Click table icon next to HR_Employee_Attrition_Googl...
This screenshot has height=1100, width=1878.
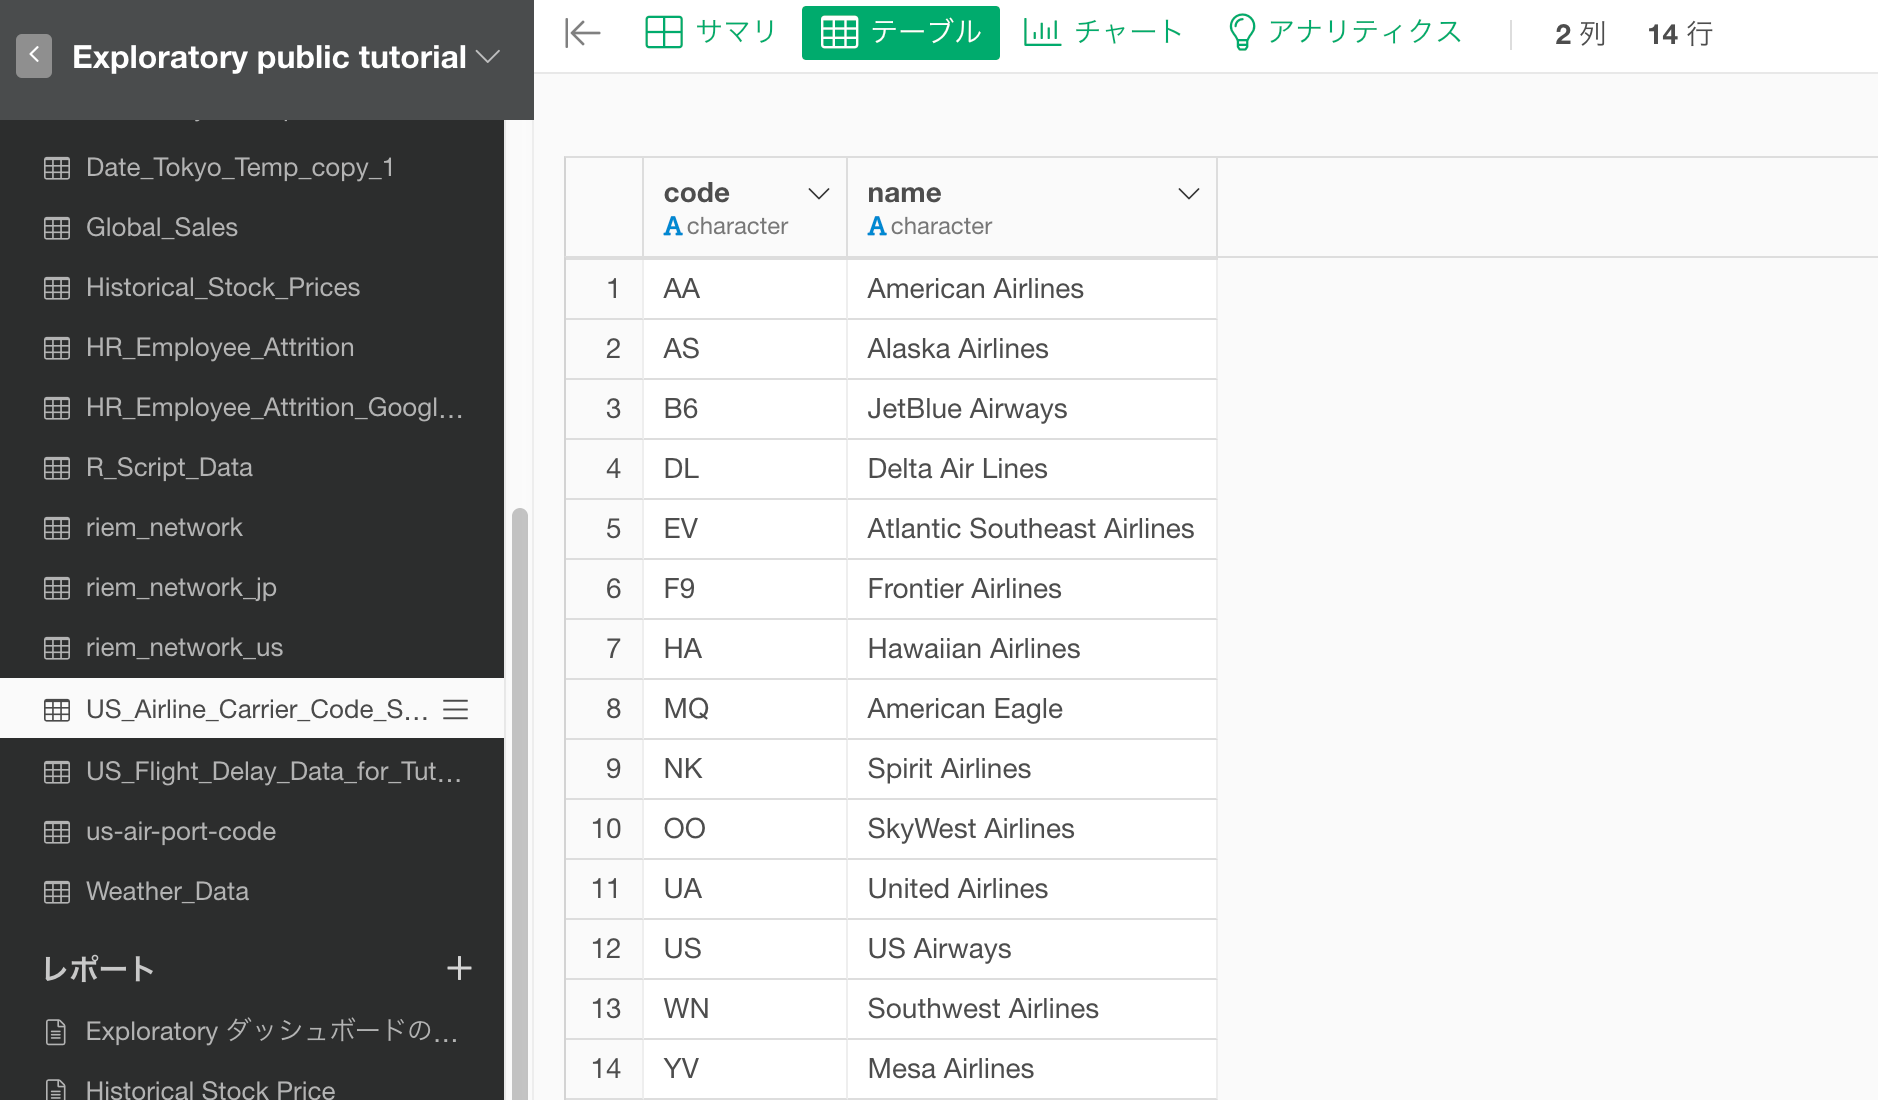pyautogui.click(x=57, y=408)
